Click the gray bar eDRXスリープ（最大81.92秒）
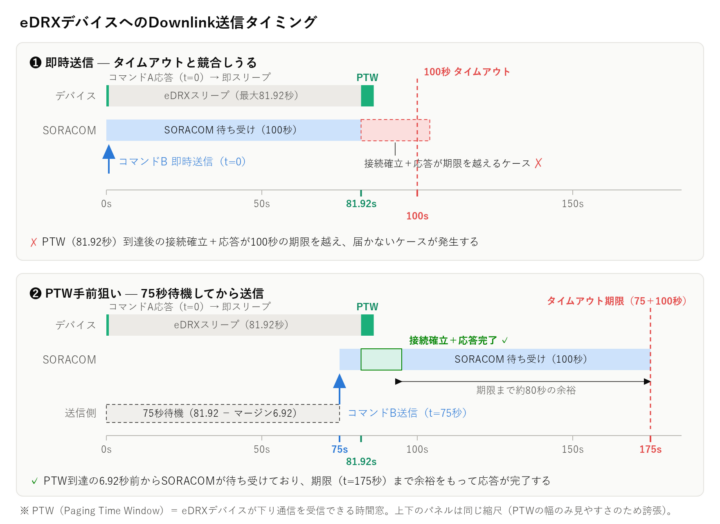The height and width of the screenshot is (524, 720). click(x=234, y=96)
